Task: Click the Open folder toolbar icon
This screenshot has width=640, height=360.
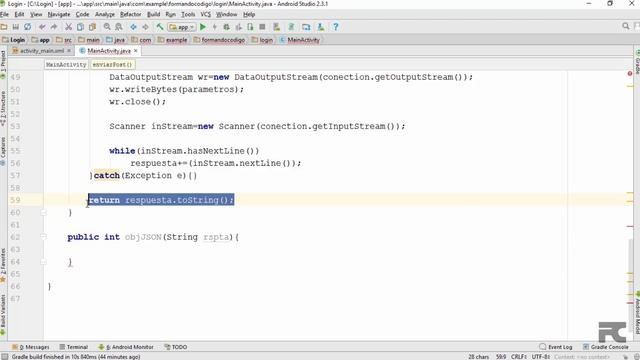Action: tap(4, 27)
